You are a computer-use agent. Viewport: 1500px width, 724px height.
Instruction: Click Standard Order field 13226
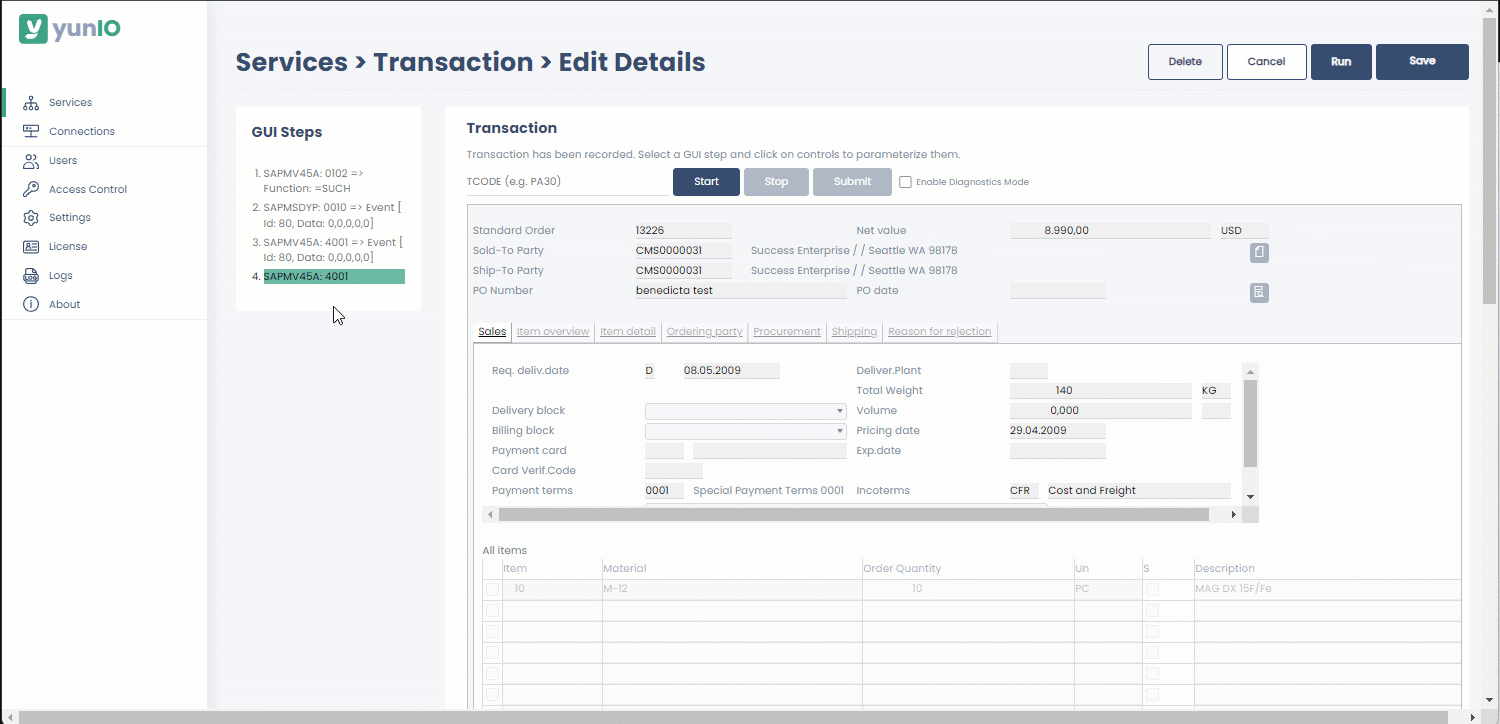tap(683, 231)
